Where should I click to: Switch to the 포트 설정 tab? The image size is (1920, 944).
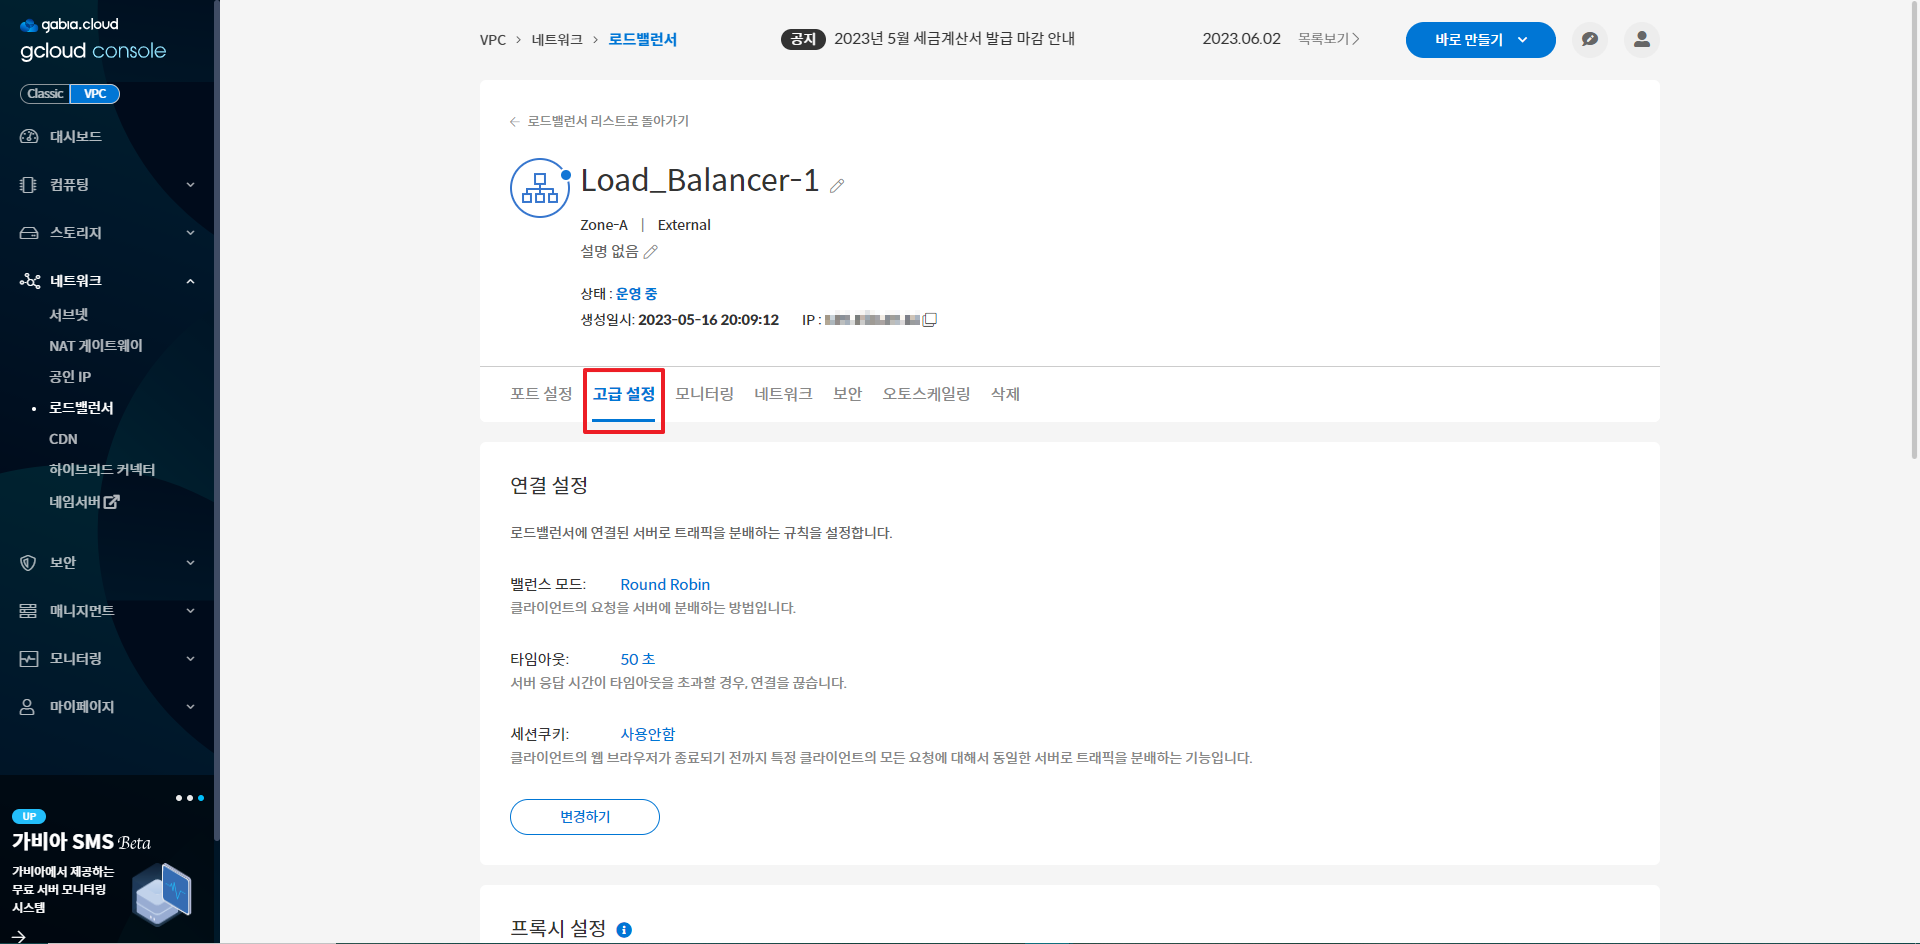[541, 394]
